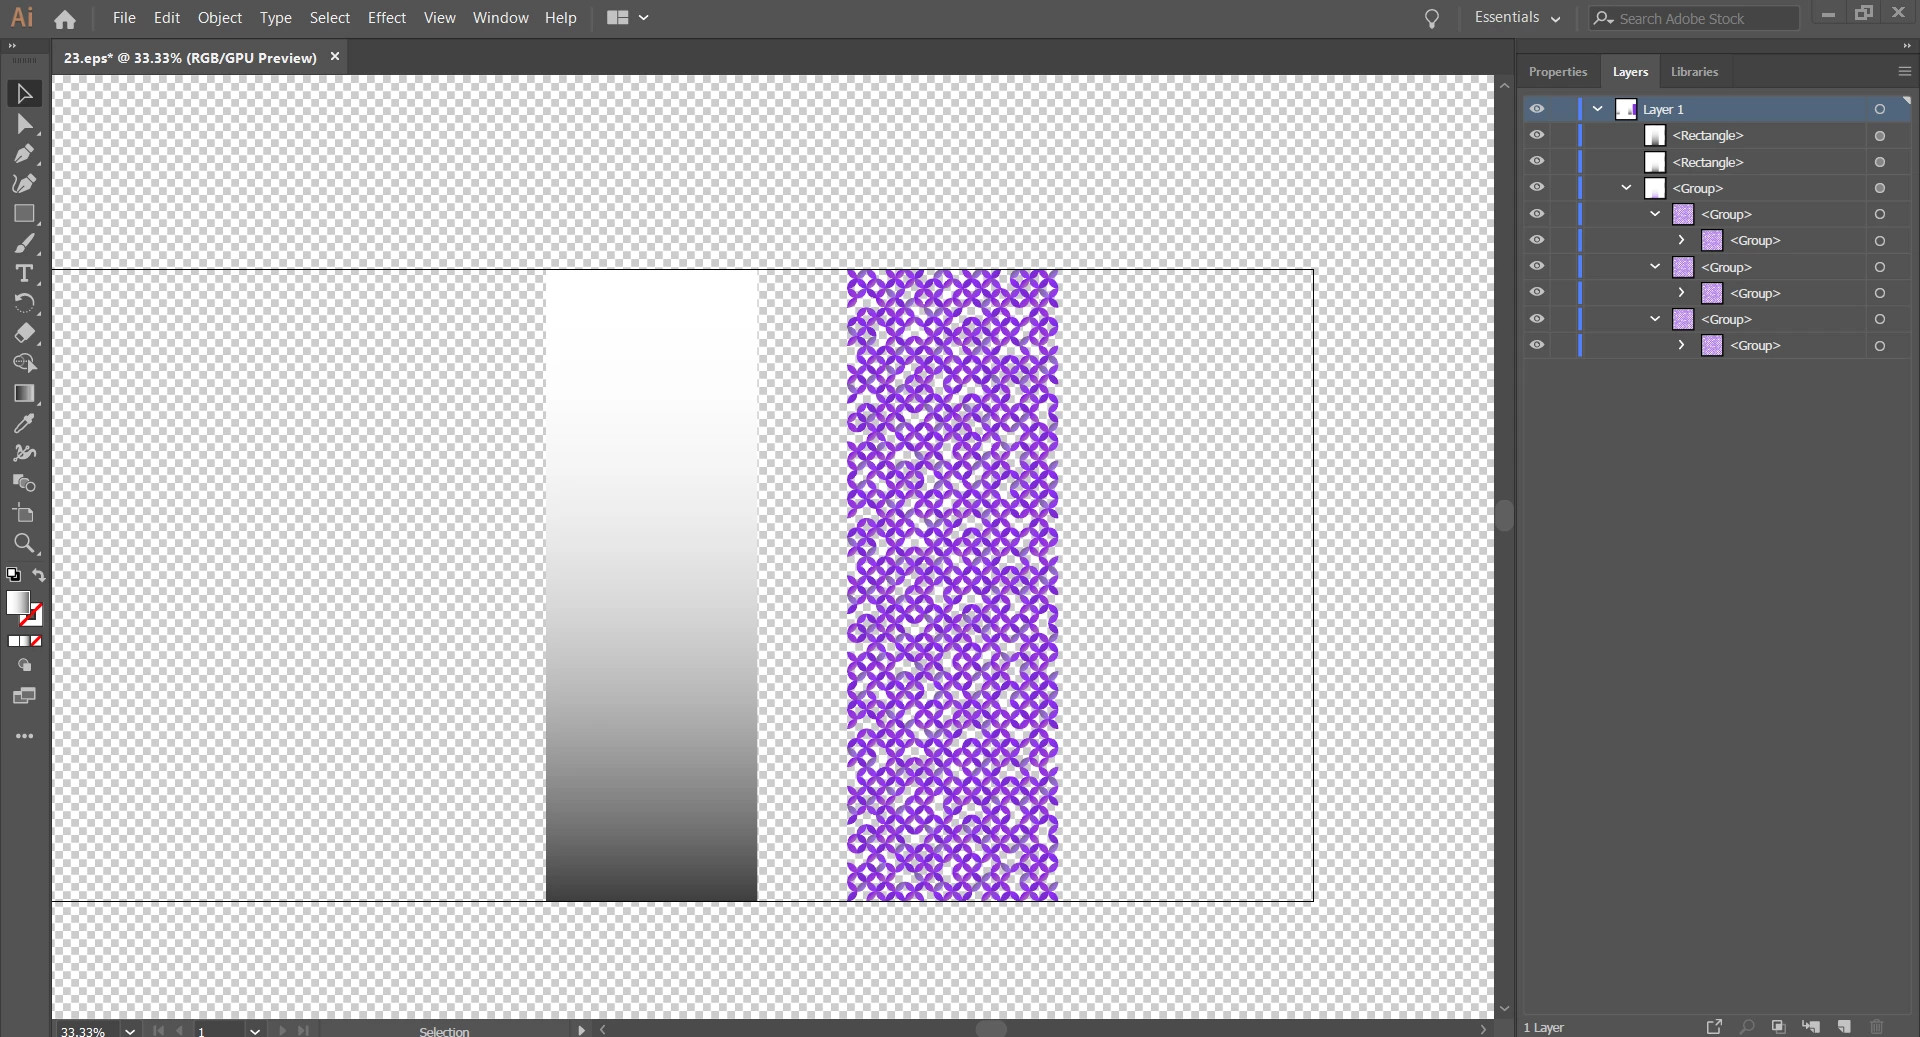Toggle visibility of second Rectangle
Screen dimensions: 1920x1037
(1537, 161)
